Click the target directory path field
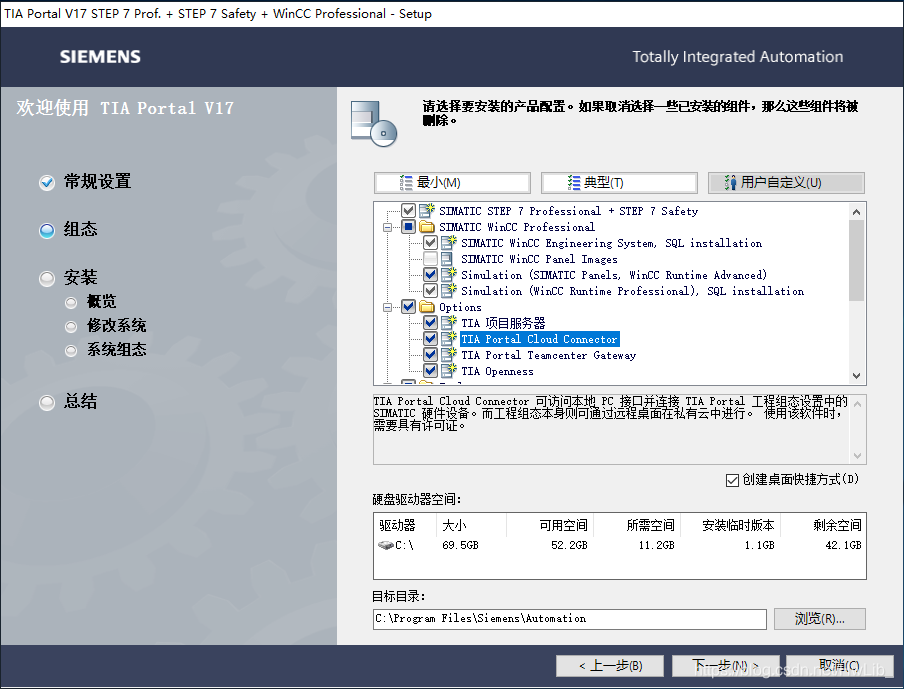 coord(569,619)
